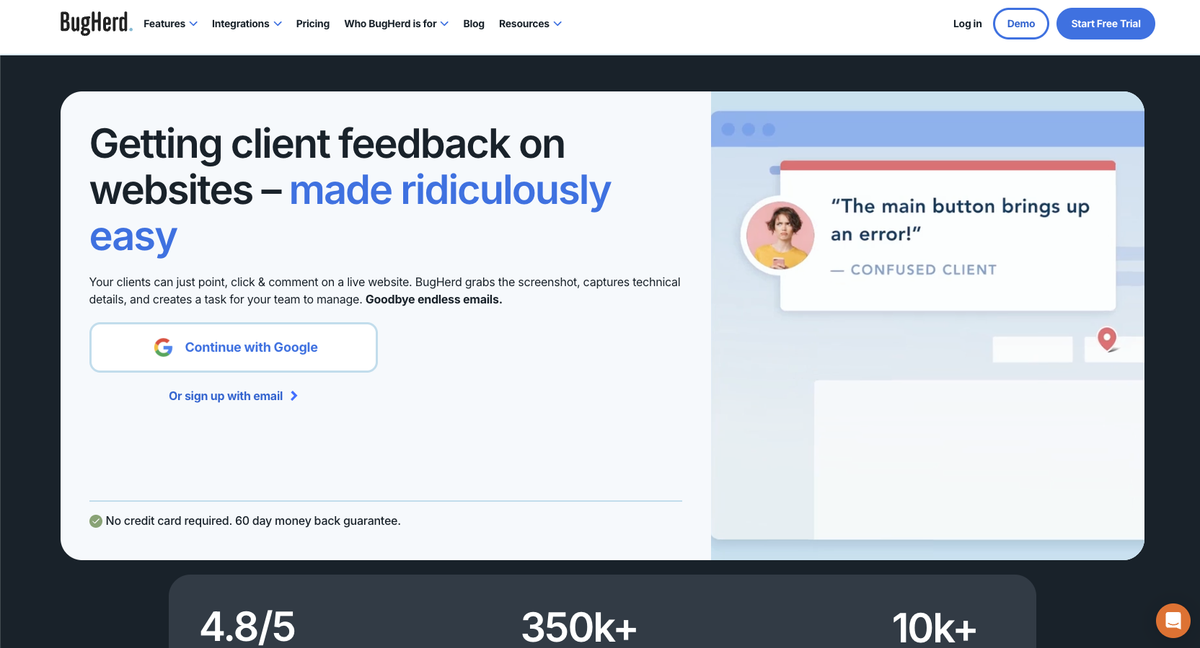
Task: Expand the Integrations dropdown menu
Action: tap(247, 24)
